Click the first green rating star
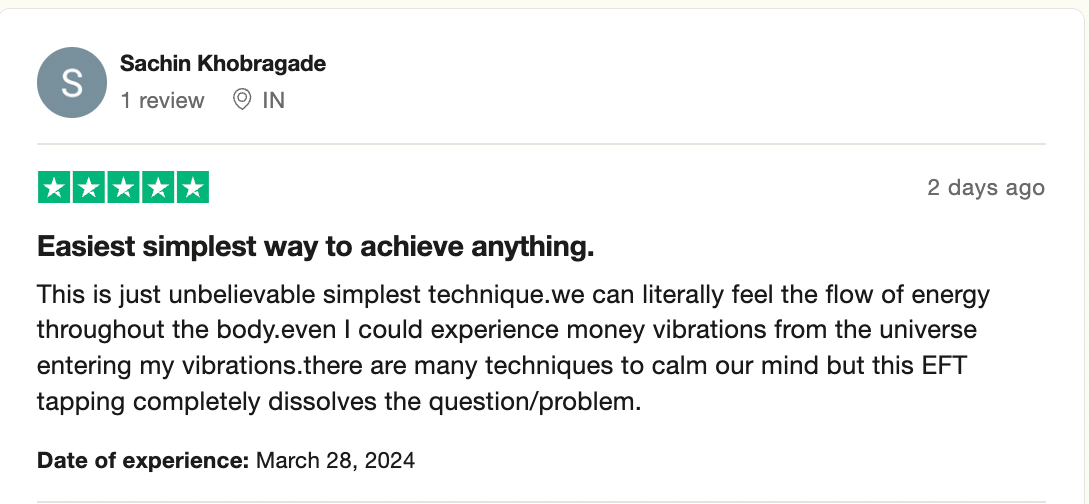 pyautogui.click(x=55, y=187)
